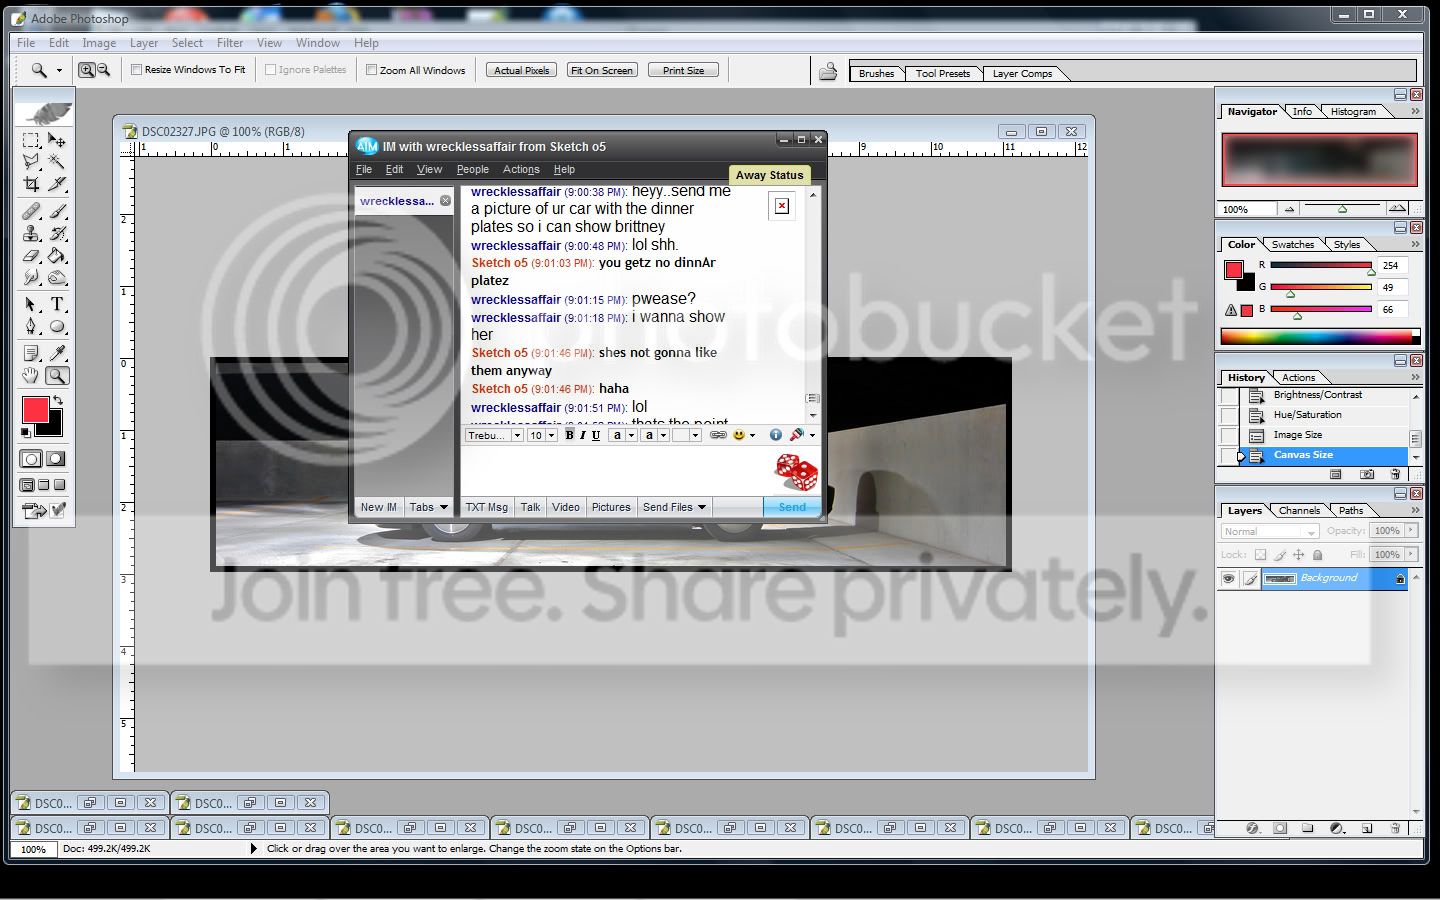Select the Notes tool
This screenshot has height=900, width=1440.
click(31, 353)
